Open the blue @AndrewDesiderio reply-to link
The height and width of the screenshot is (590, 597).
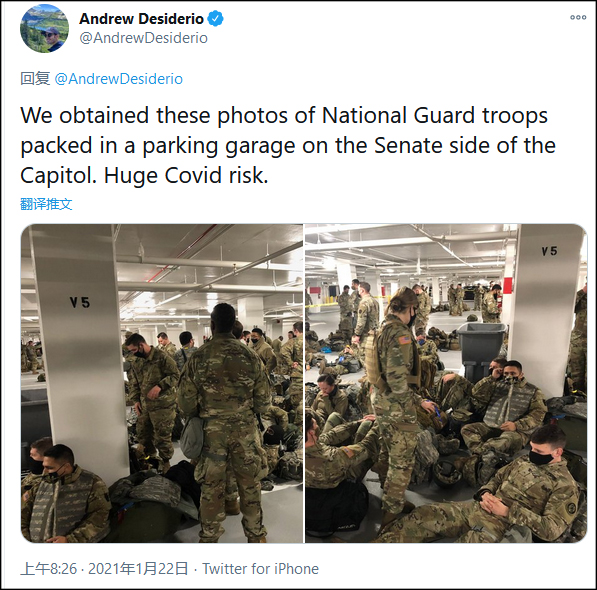118,79
